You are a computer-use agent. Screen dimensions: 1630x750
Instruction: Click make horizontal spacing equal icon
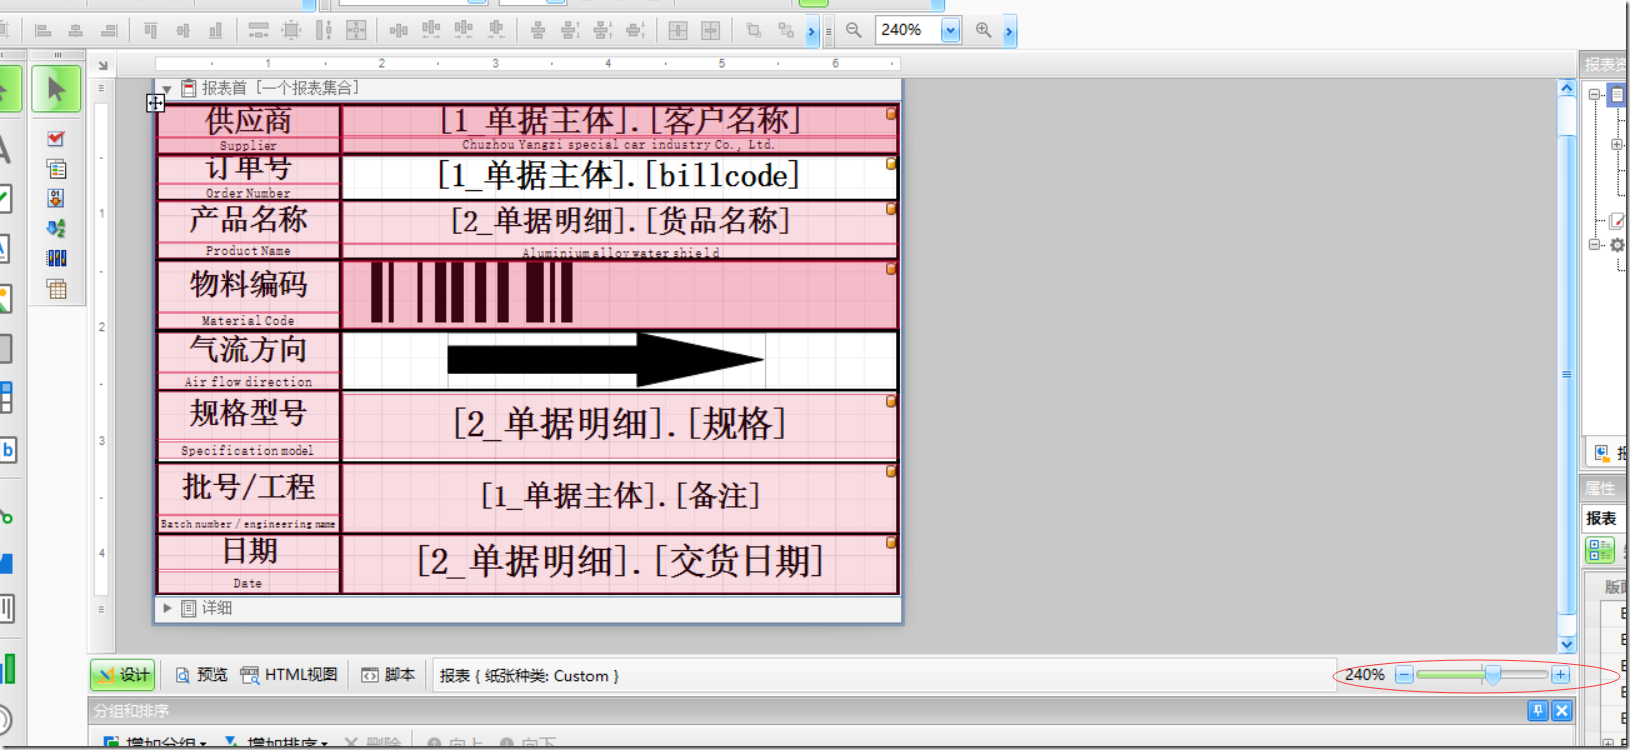coord(399,31)
